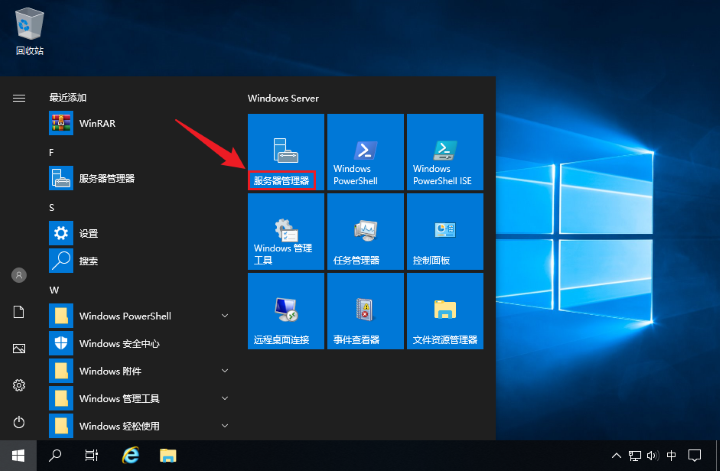Open the Power button in start sidebar

click(x=19, y=422)
